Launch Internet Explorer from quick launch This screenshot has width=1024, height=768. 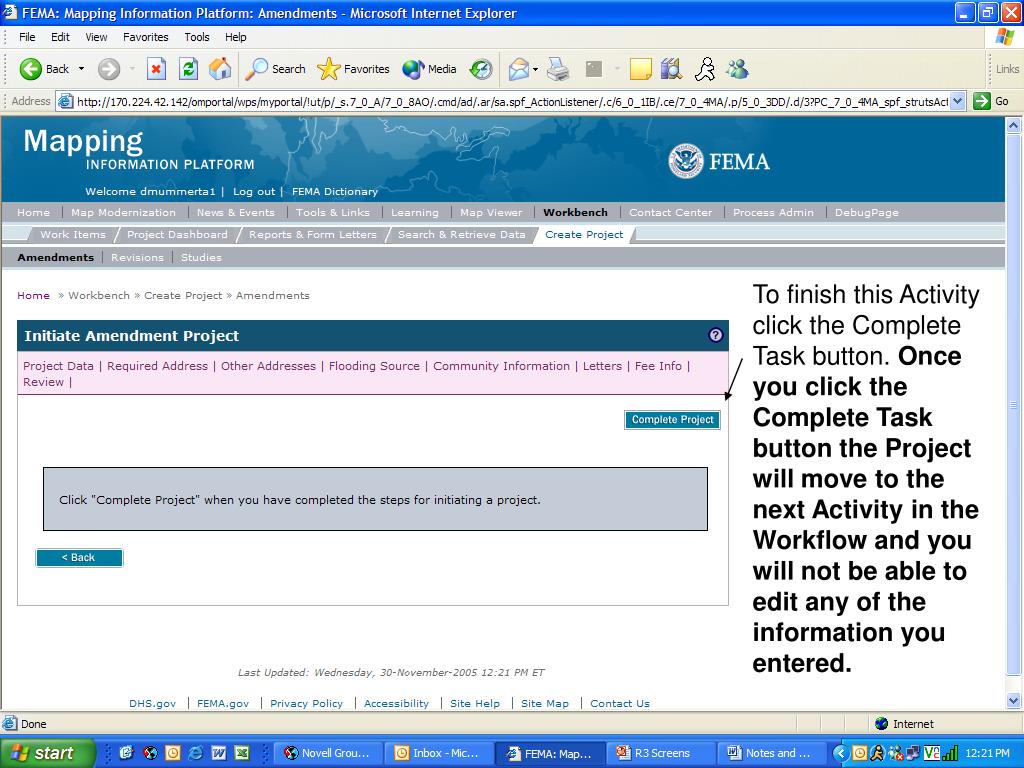(x=195, y=753)
